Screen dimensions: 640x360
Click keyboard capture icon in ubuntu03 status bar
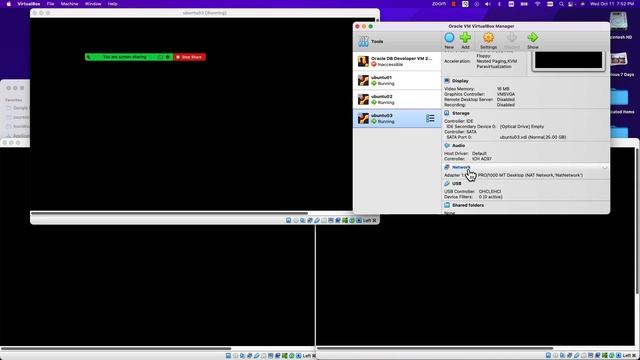click(x=359, y=220)
